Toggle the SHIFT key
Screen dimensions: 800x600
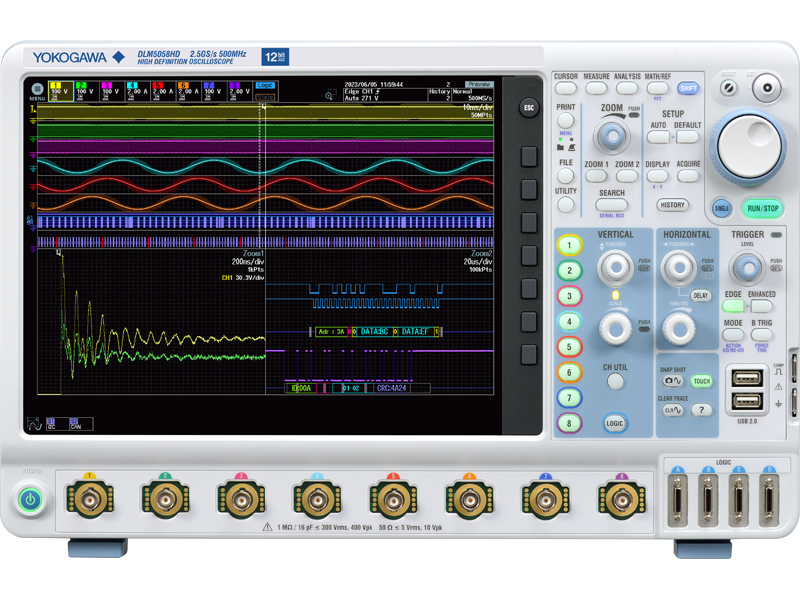point(686,87)
